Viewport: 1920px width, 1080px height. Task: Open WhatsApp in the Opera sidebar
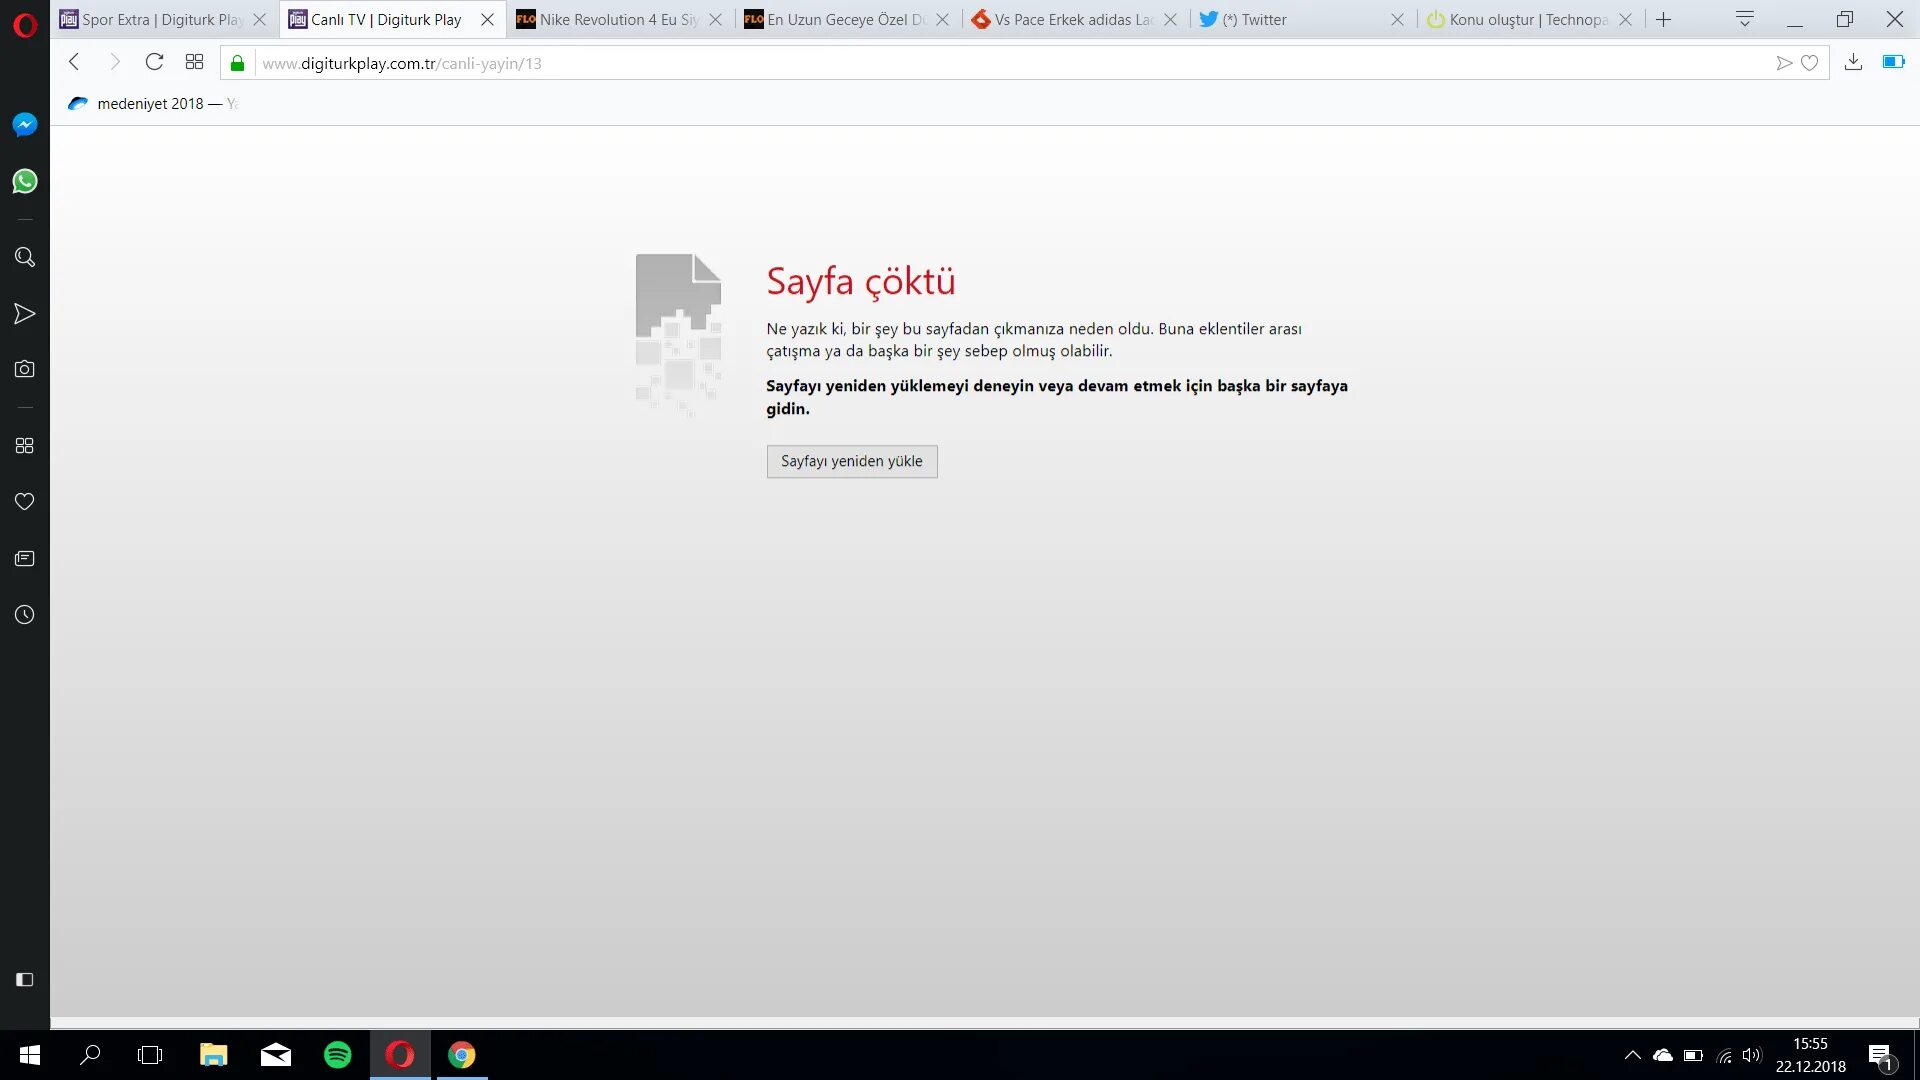pyautogui.click(x=25, y=181)
